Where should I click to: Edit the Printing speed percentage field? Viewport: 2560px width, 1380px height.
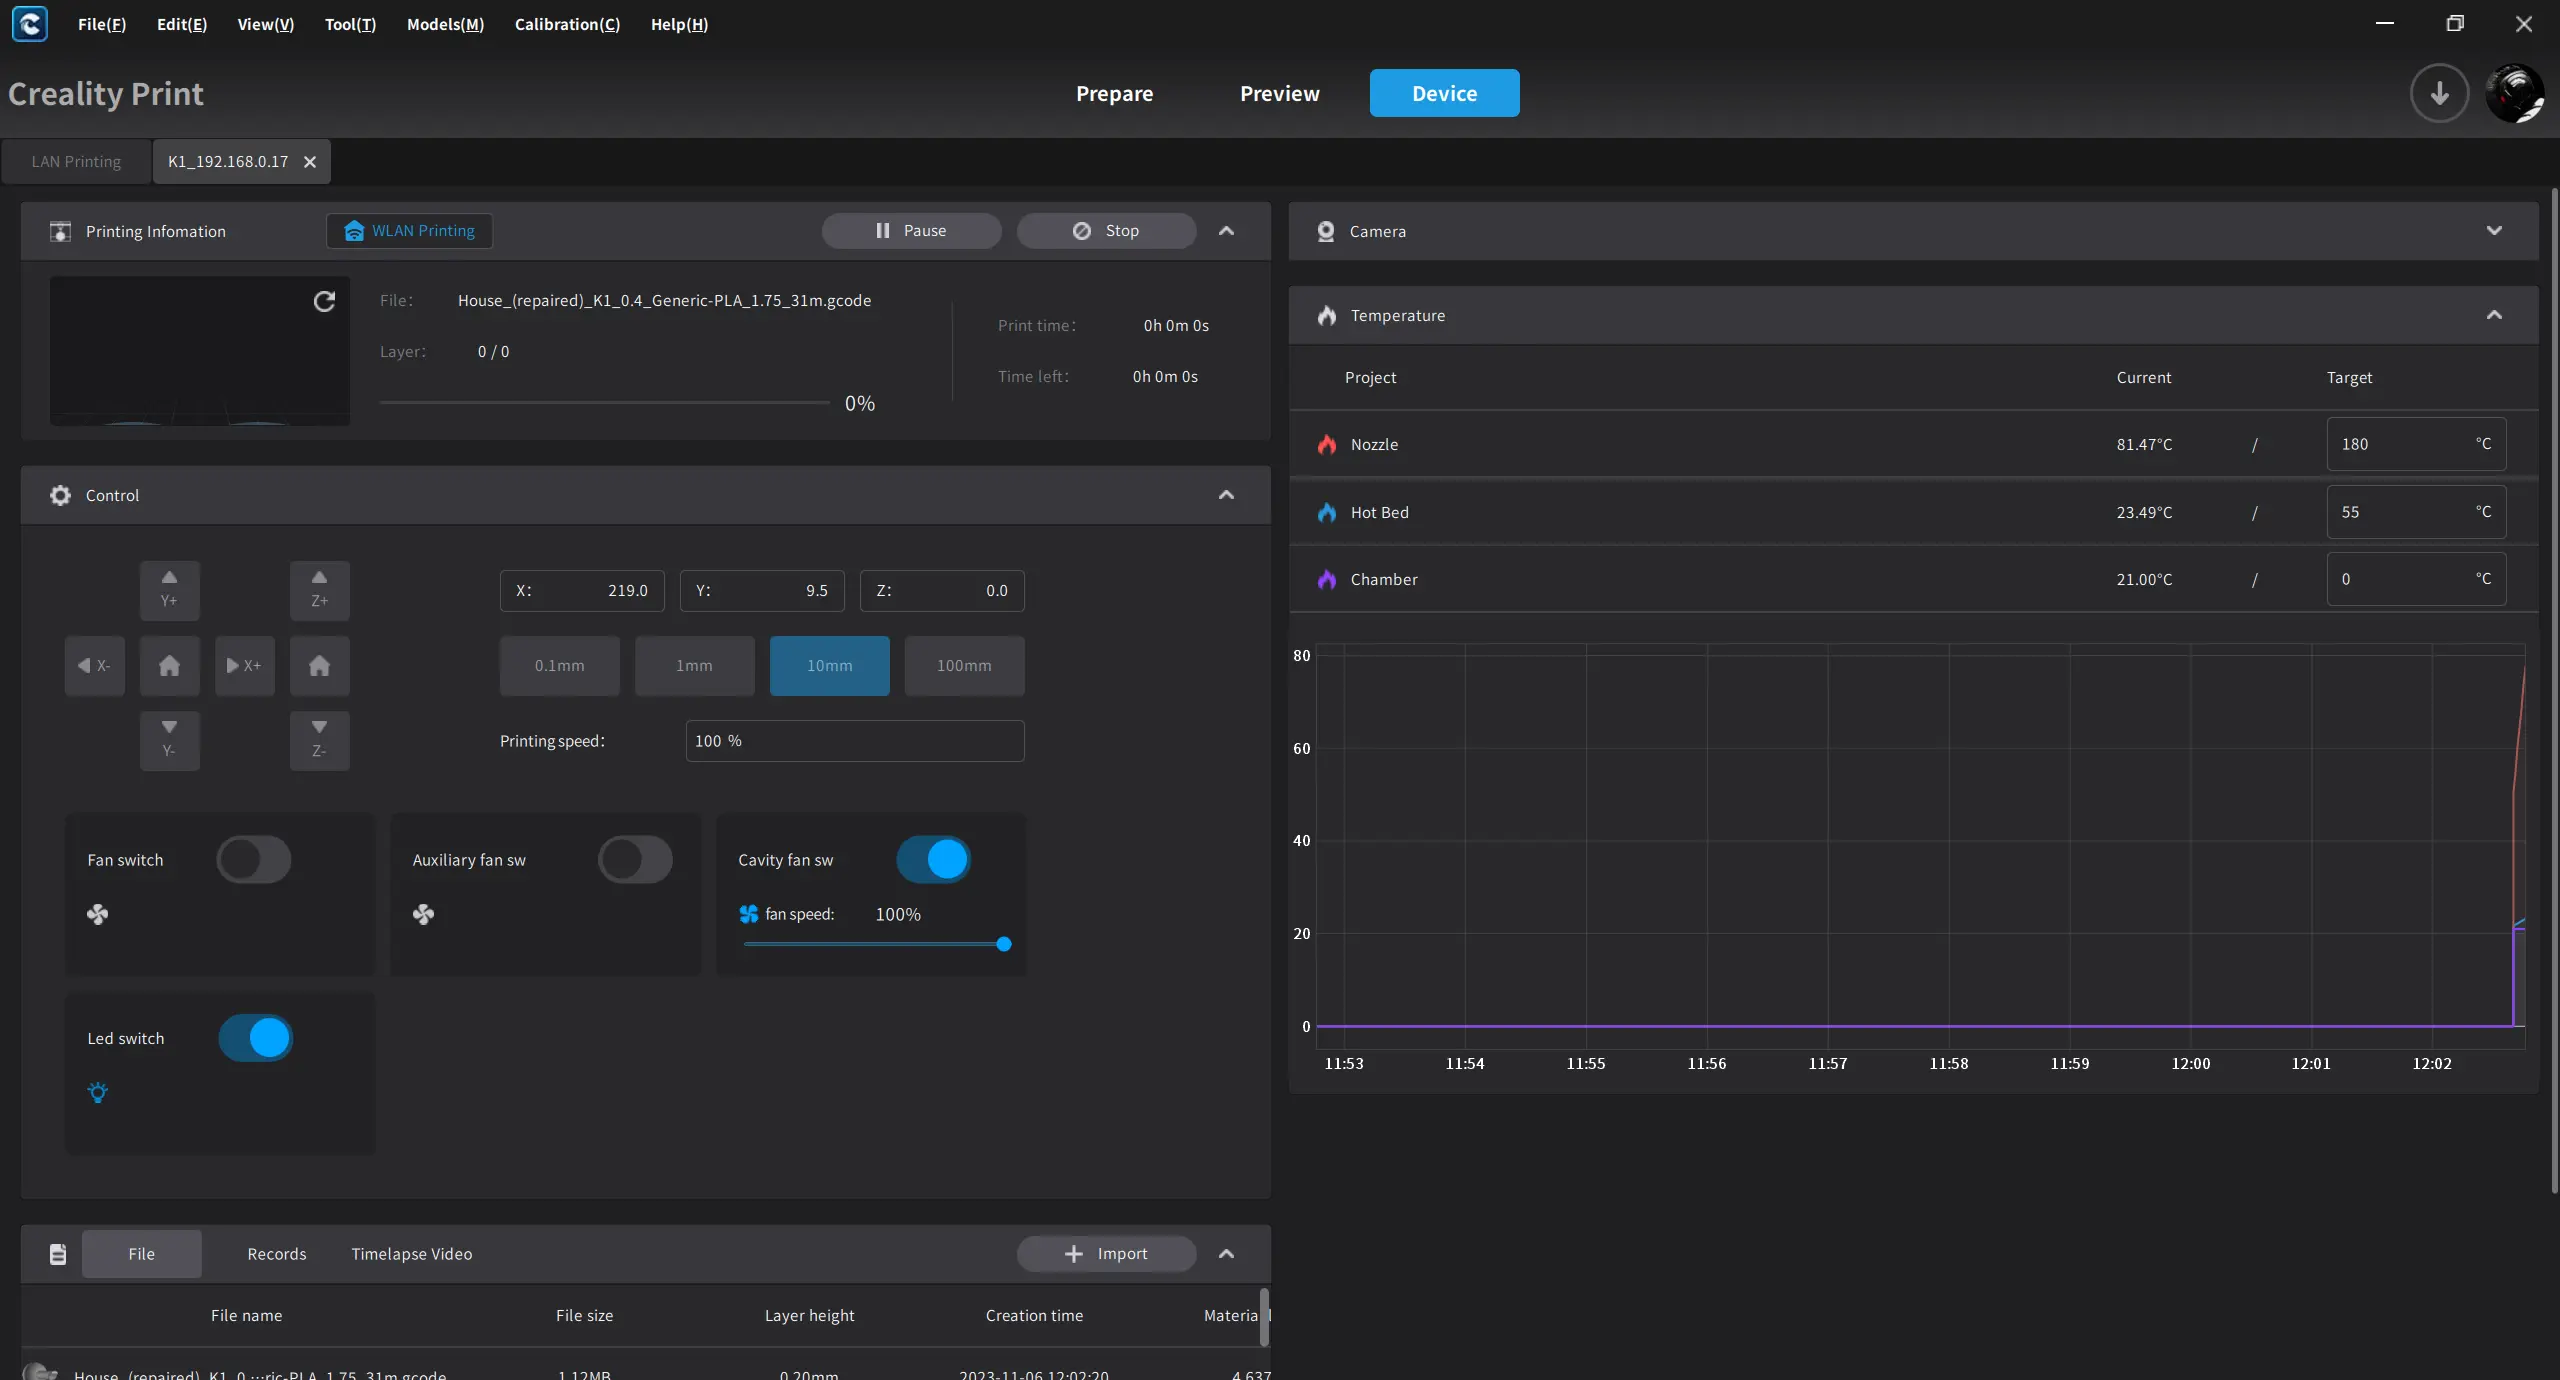(x=855, y=741)
